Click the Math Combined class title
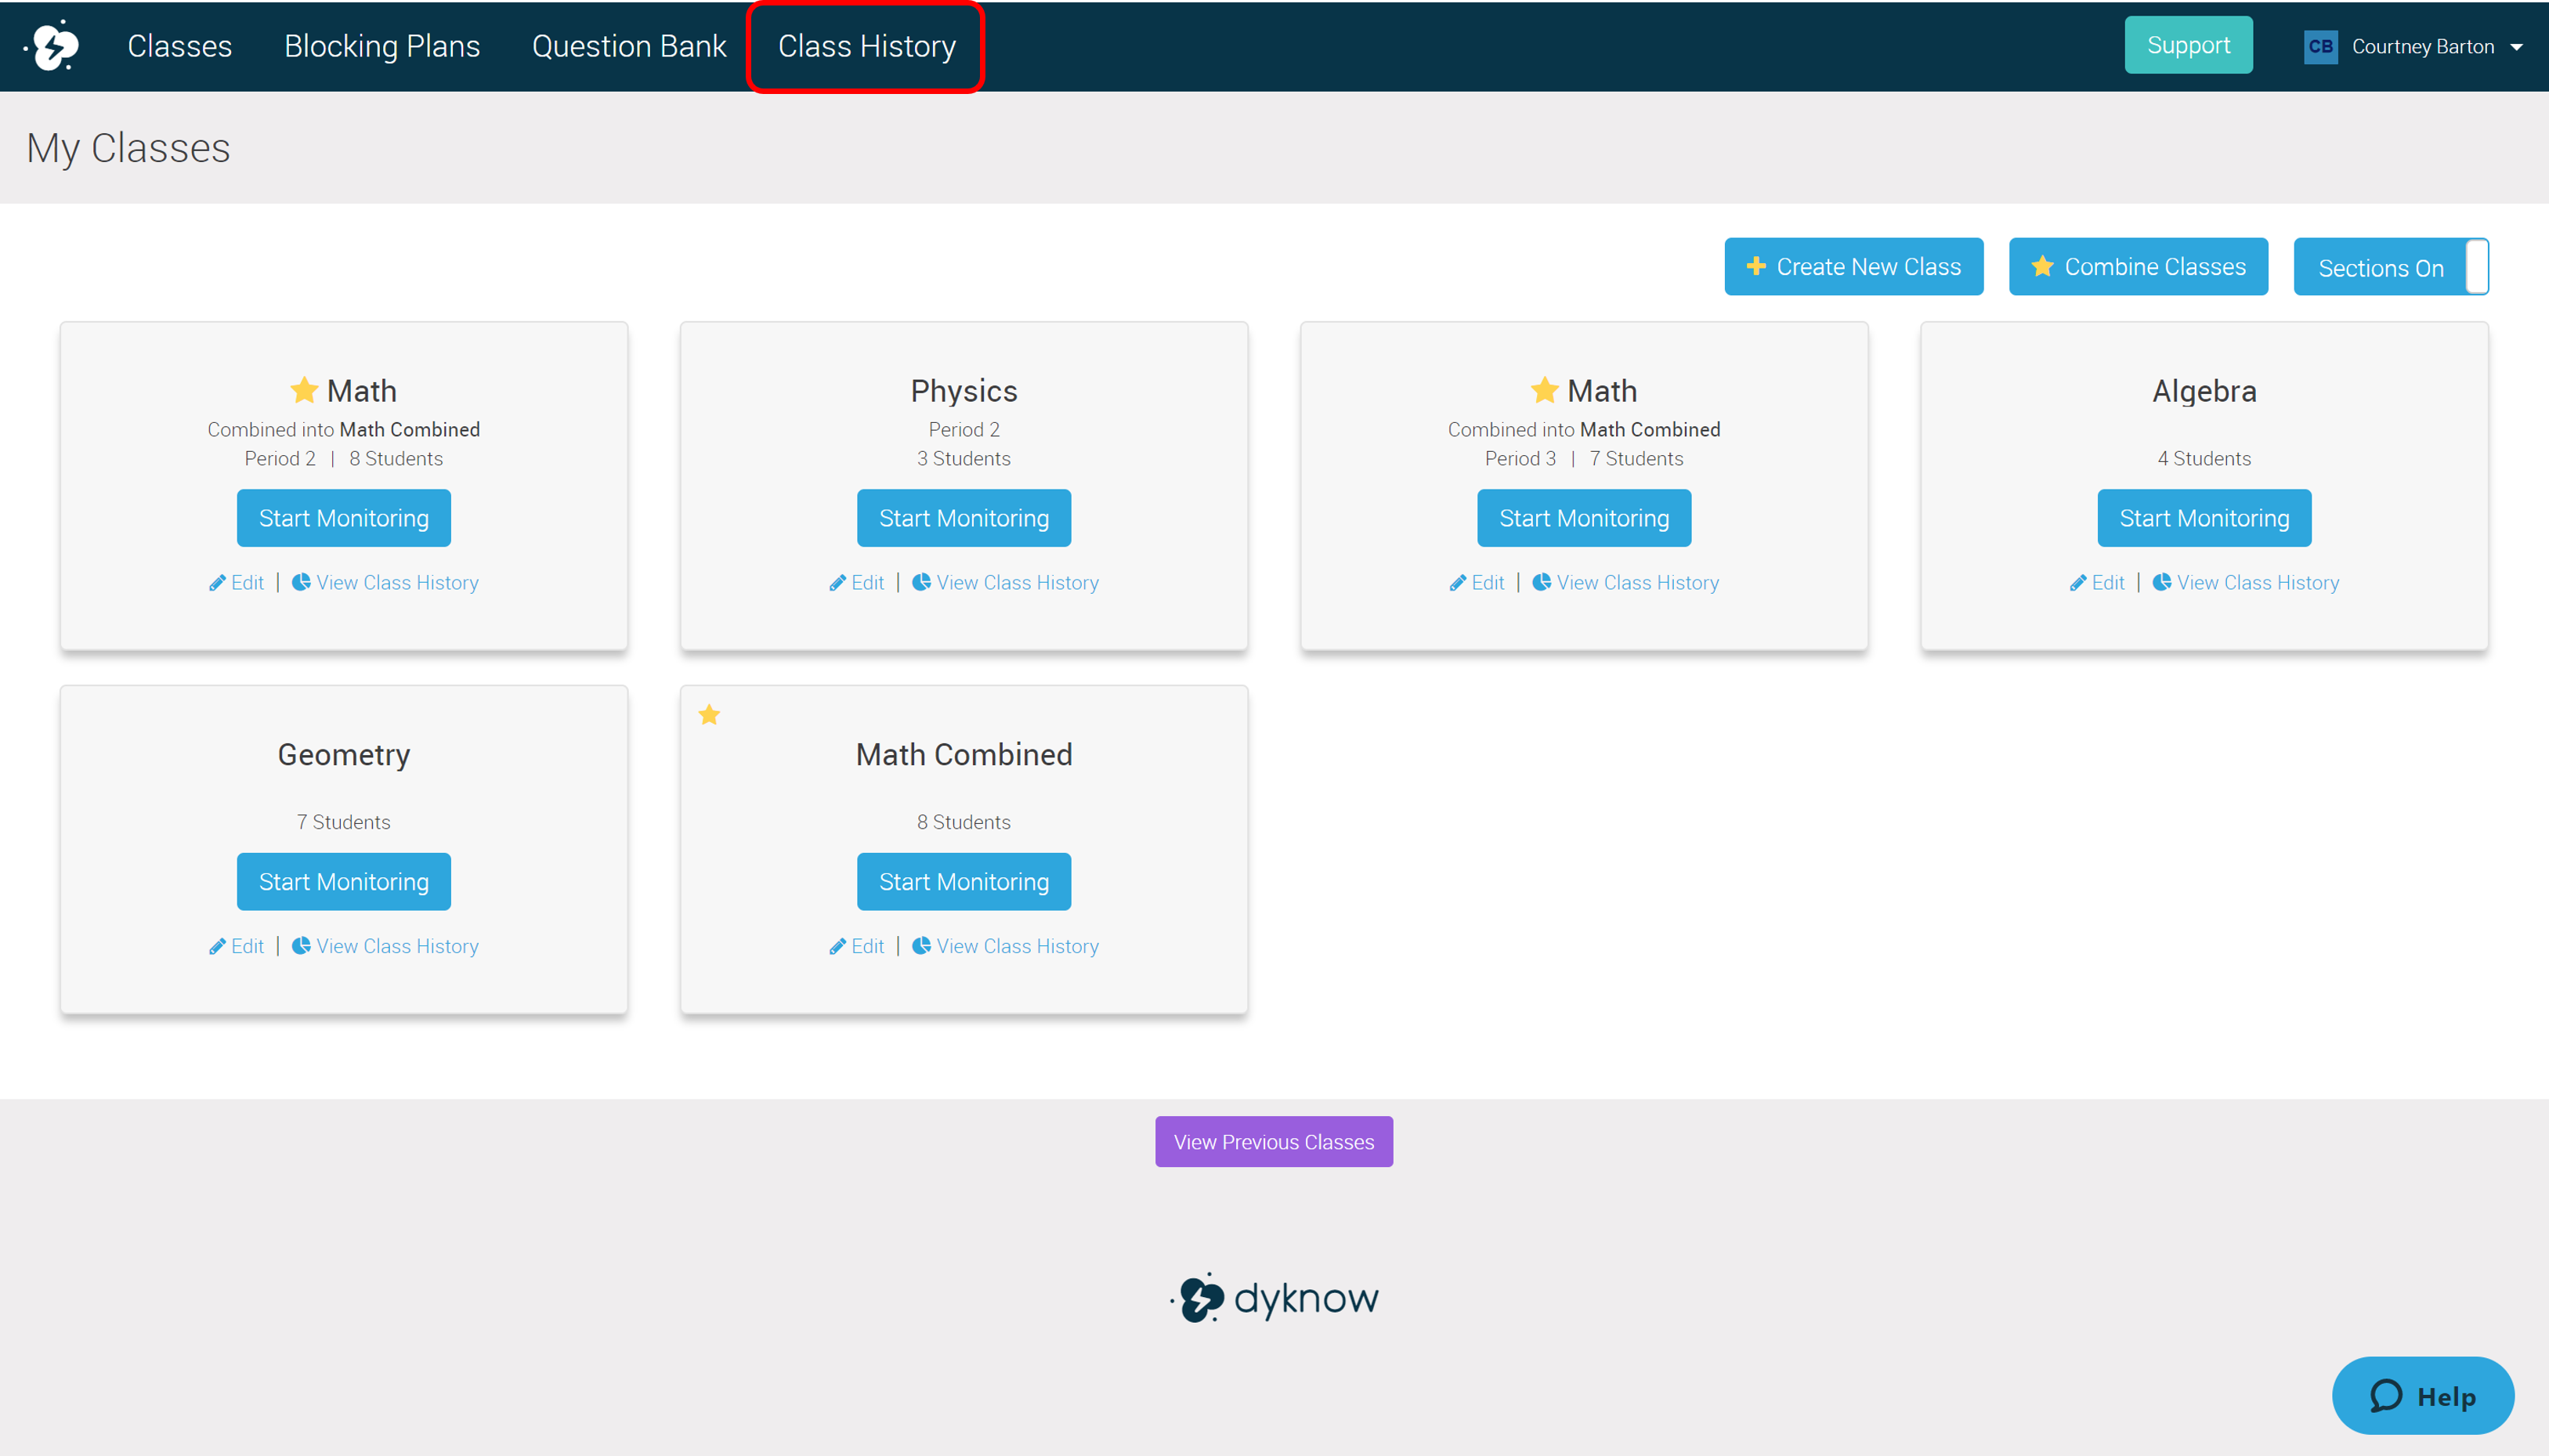The width and height of the screenshot is (2549, 1456). tap(964, 755)
